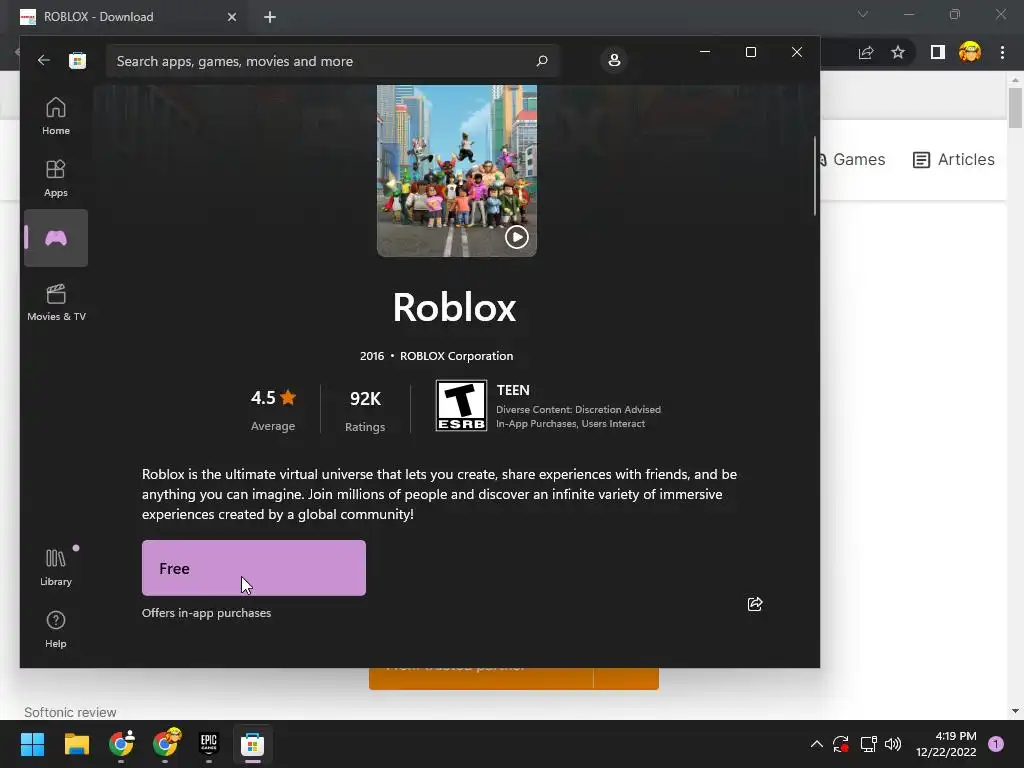
Task: Close the ROBLOX - Download Chrome tab
Action: tap(232, 17)
